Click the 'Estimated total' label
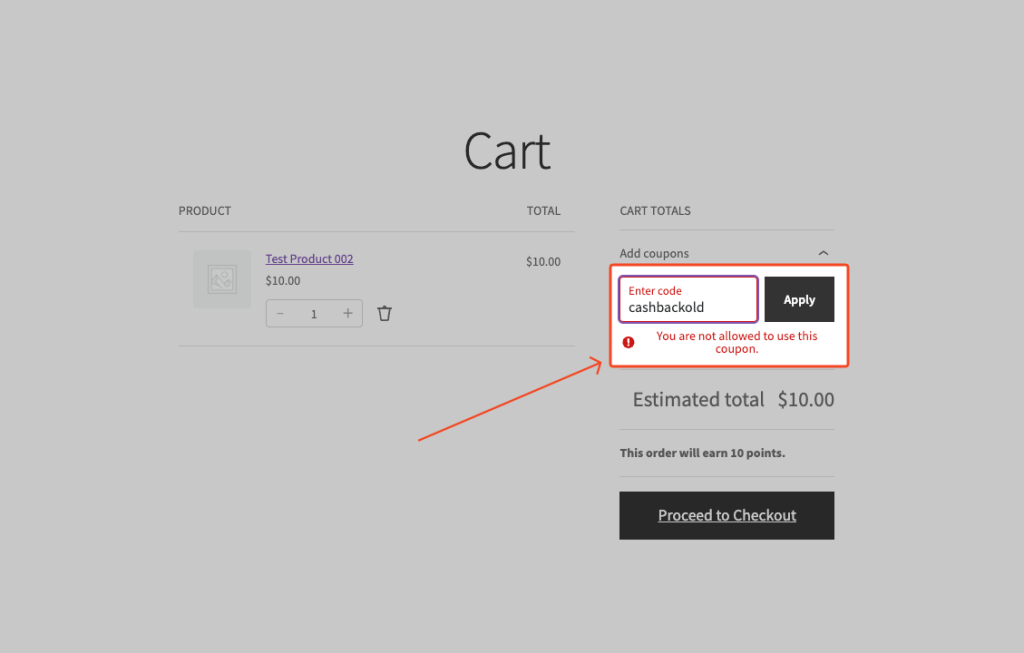 [698, 400]
